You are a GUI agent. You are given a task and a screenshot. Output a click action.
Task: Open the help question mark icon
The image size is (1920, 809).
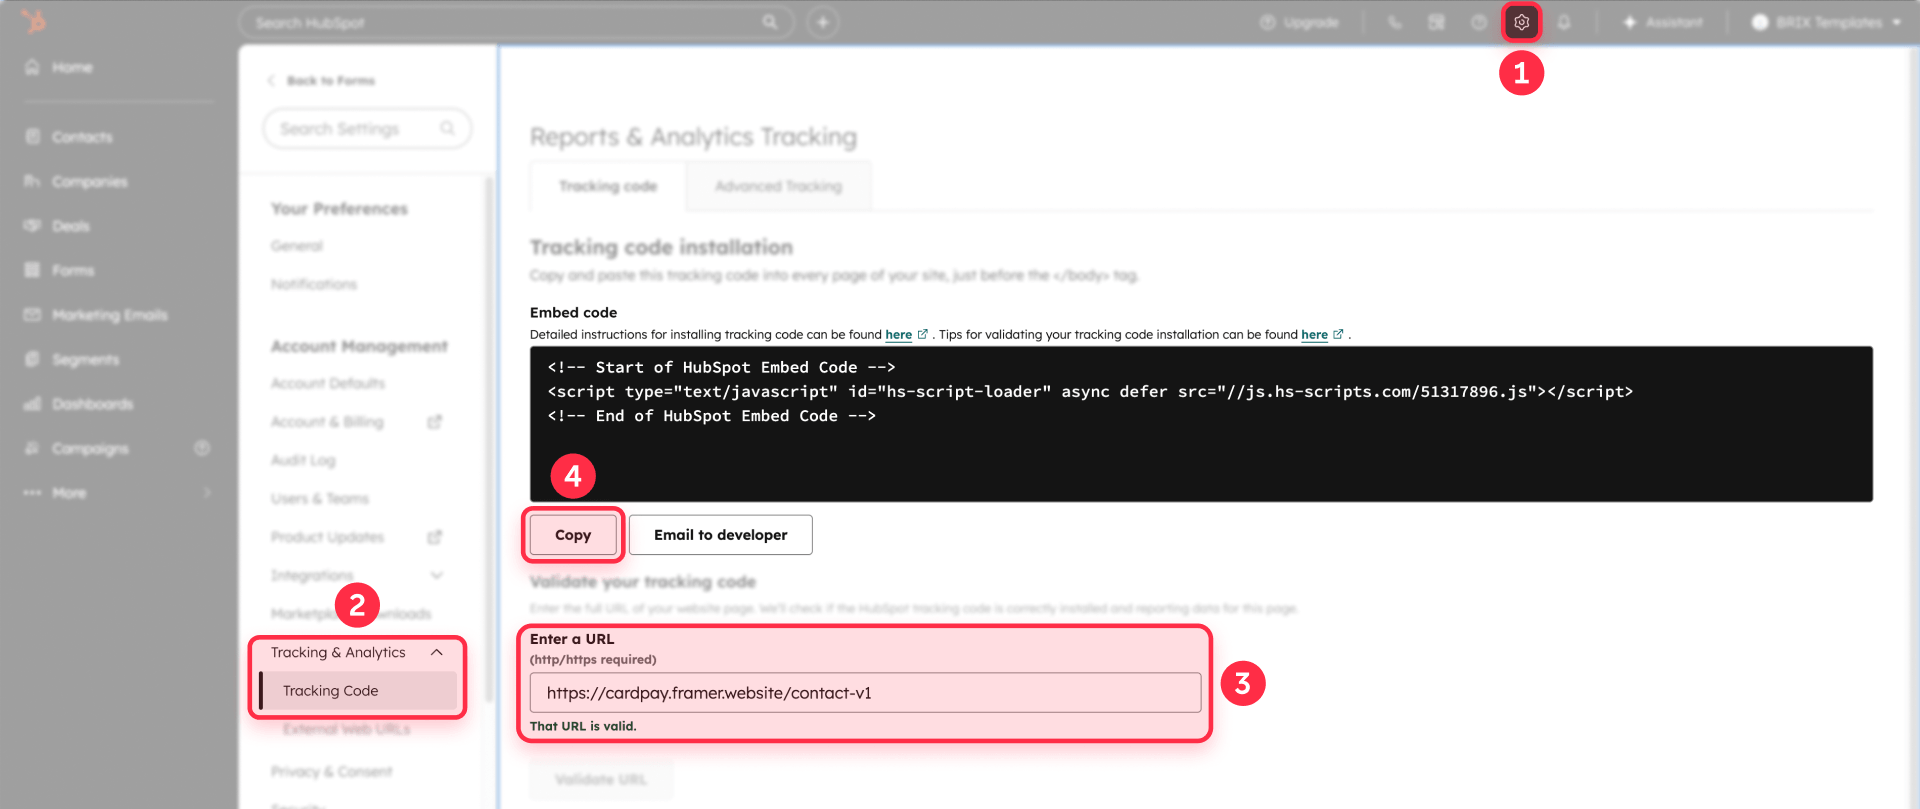click(1478, 22)
